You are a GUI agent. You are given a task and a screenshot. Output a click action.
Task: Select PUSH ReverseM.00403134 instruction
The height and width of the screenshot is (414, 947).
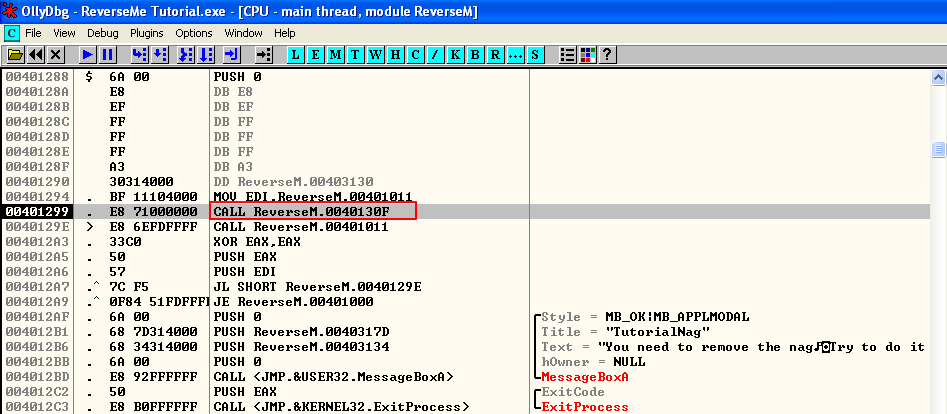click(301, 347)
